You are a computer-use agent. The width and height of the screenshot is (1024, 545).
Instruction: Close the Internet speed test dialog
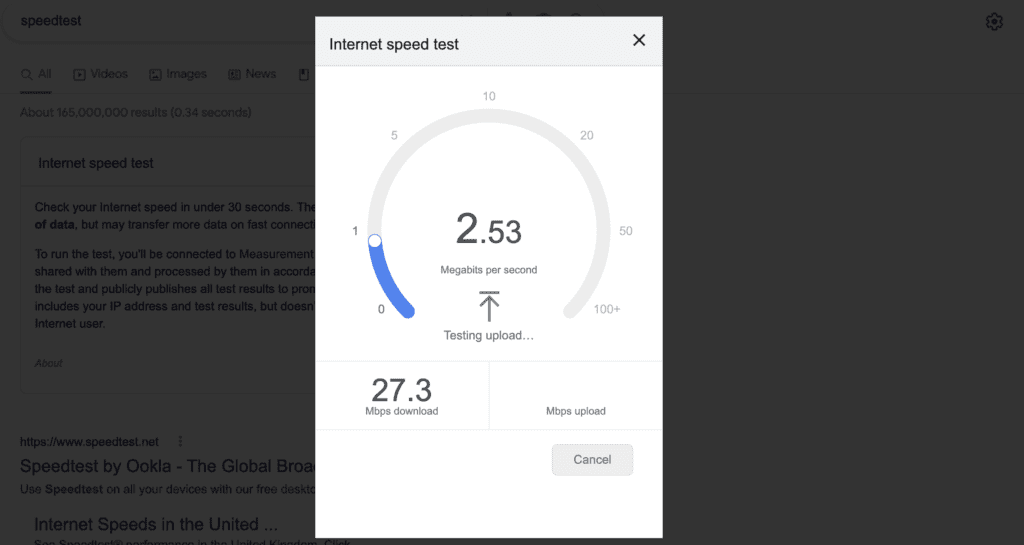pos(639,40)
